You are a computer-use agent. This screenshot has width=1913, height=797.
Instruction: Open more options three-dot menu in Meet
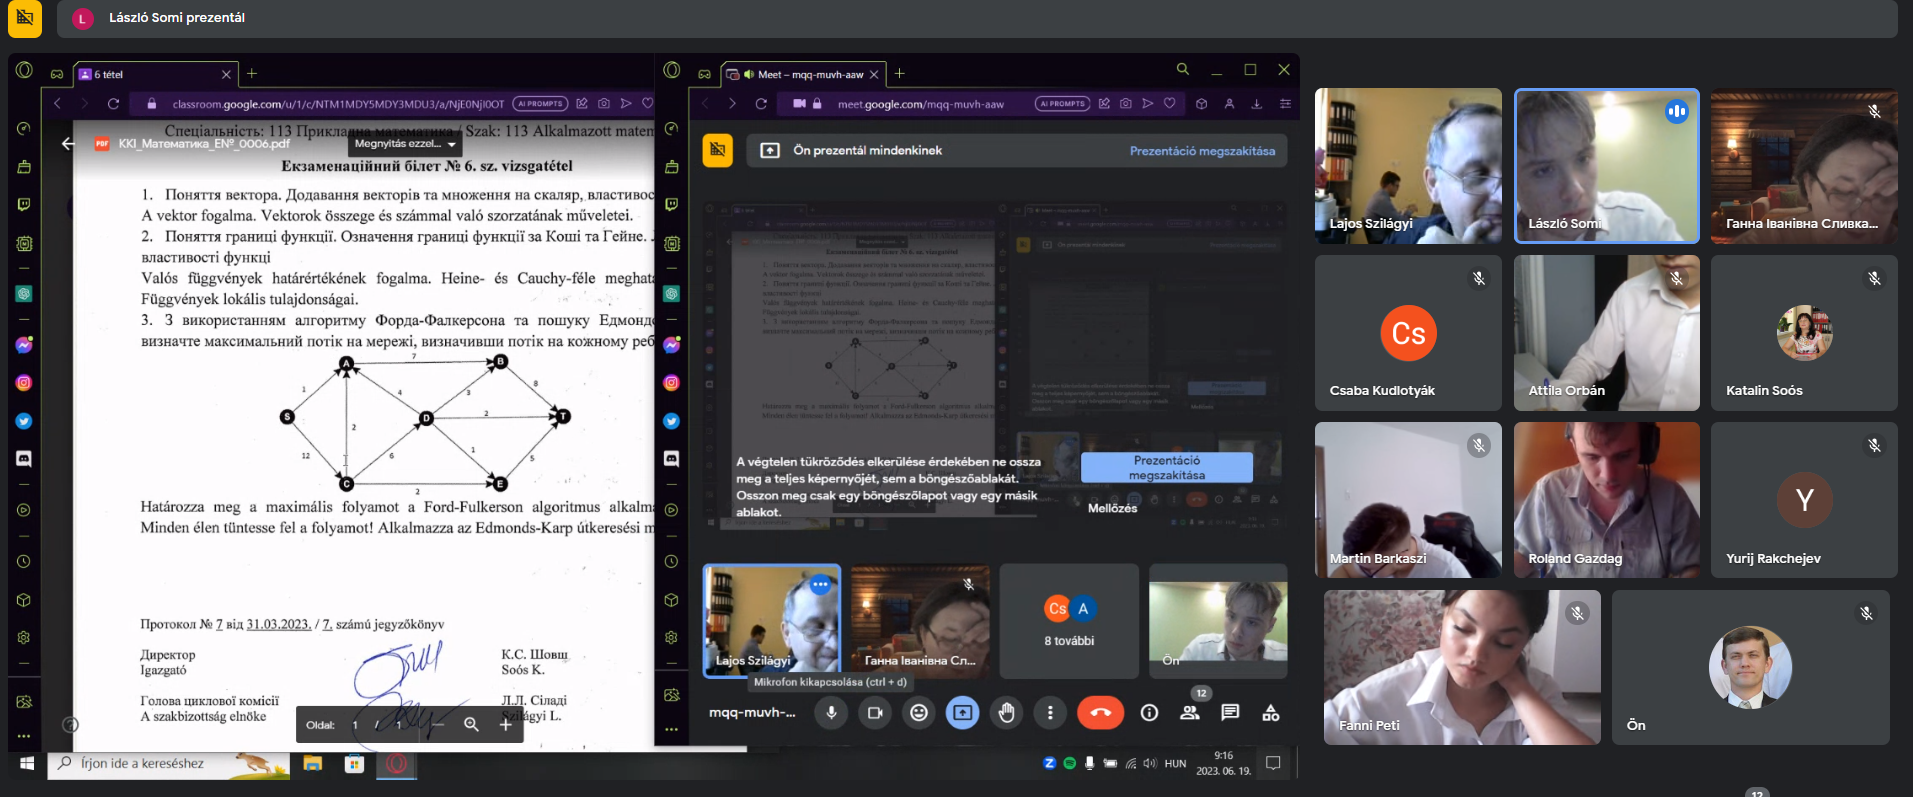[x=1050, y=713]
